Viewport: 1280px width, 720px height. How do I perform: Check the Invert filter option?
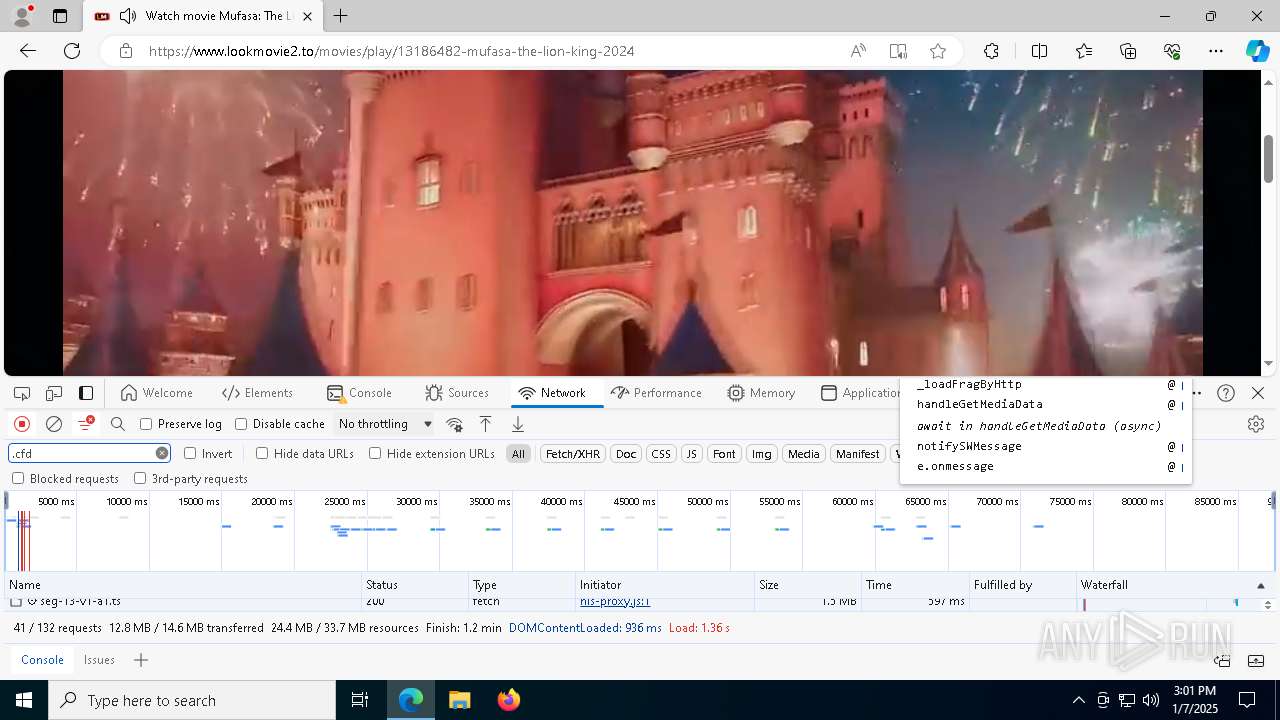tap(190, 453)
